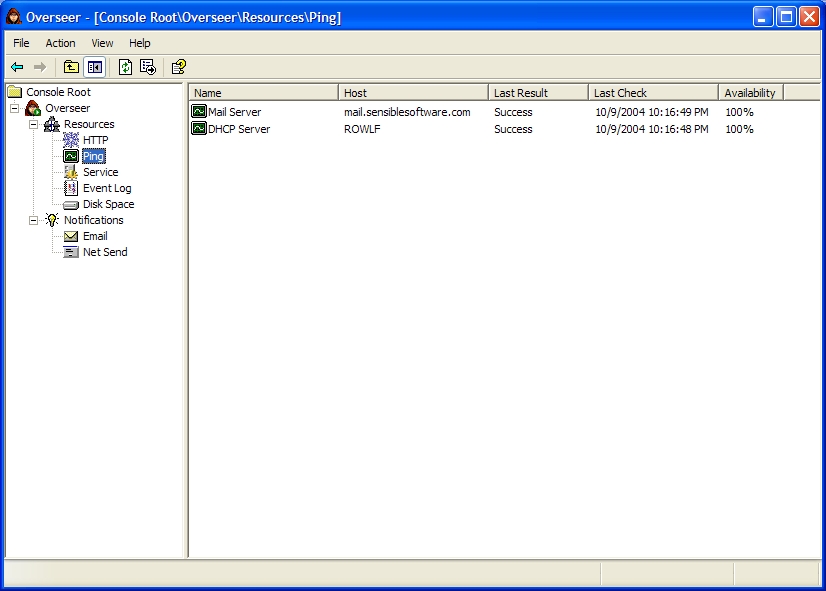Viewport: 826px width, 591px height.
Task: Minimize the Overseer window
Action: click(x=762, y=17)
